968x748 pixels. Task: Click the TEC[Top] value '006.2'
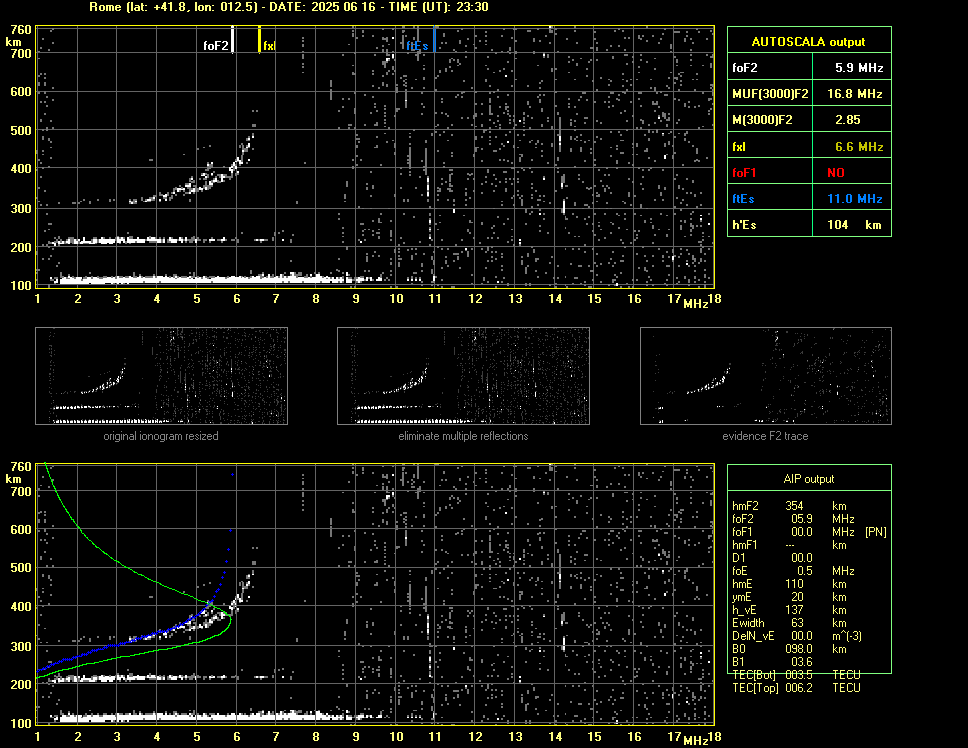799,688
